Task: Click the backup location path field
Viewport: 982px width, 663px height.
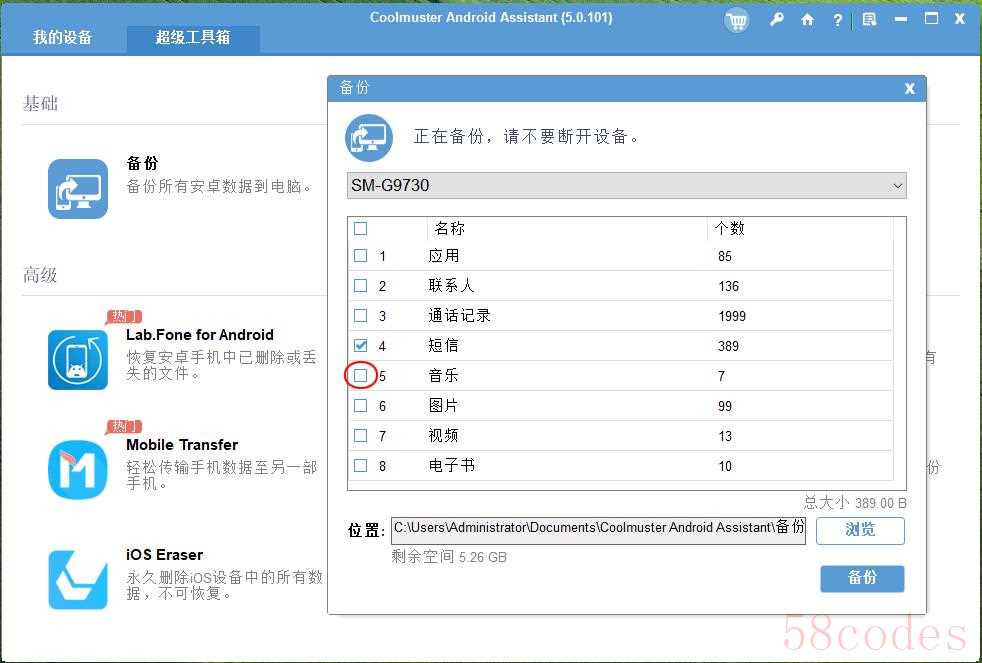Action: click(599, 530)
